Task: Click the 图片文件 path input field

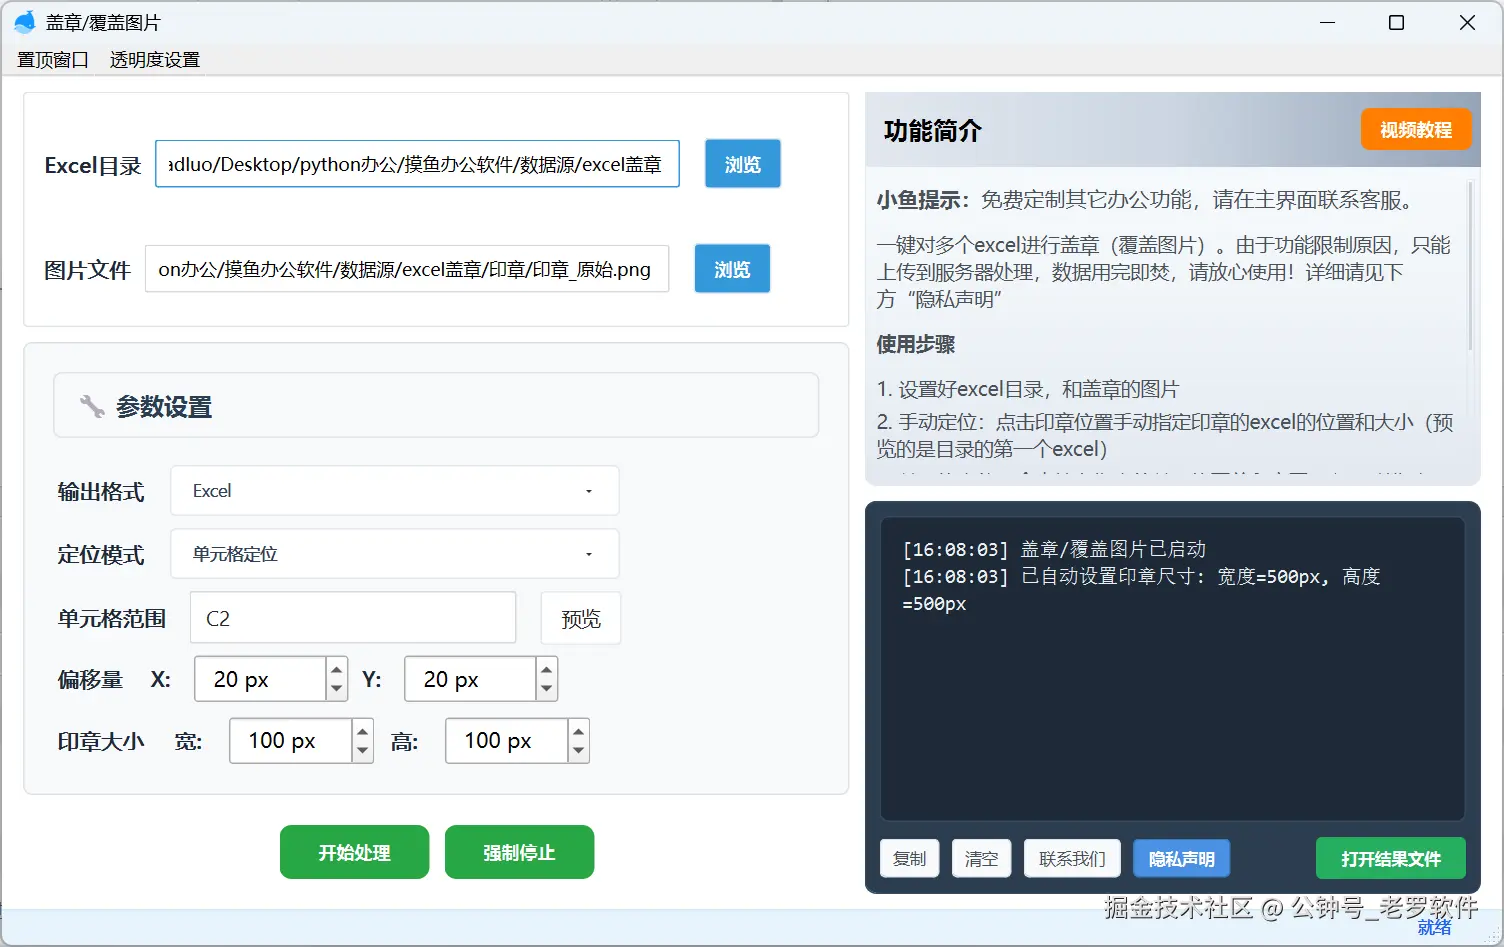Action: click(x=407, y=269)
